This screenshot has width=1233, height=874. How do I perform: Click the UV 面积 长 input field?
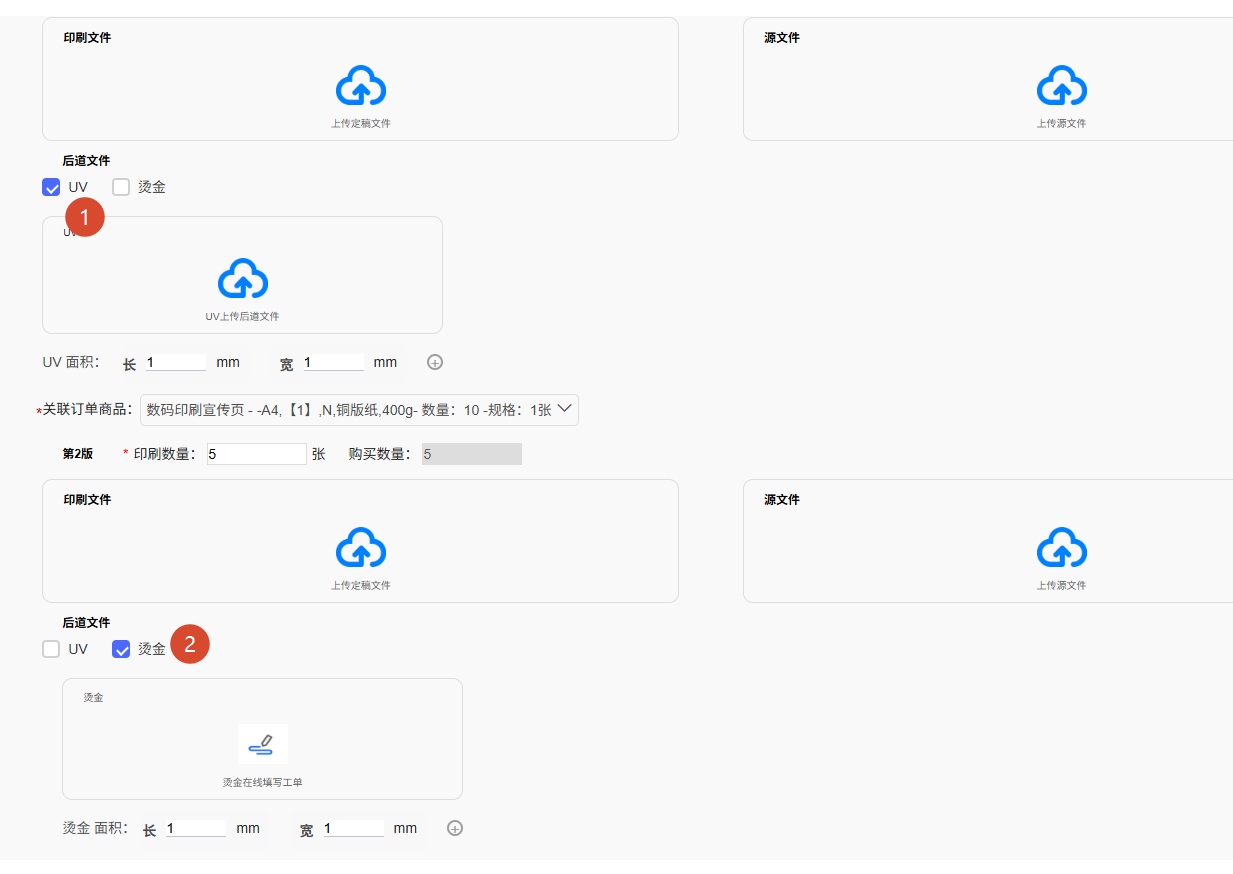click(x=175, y=362)
